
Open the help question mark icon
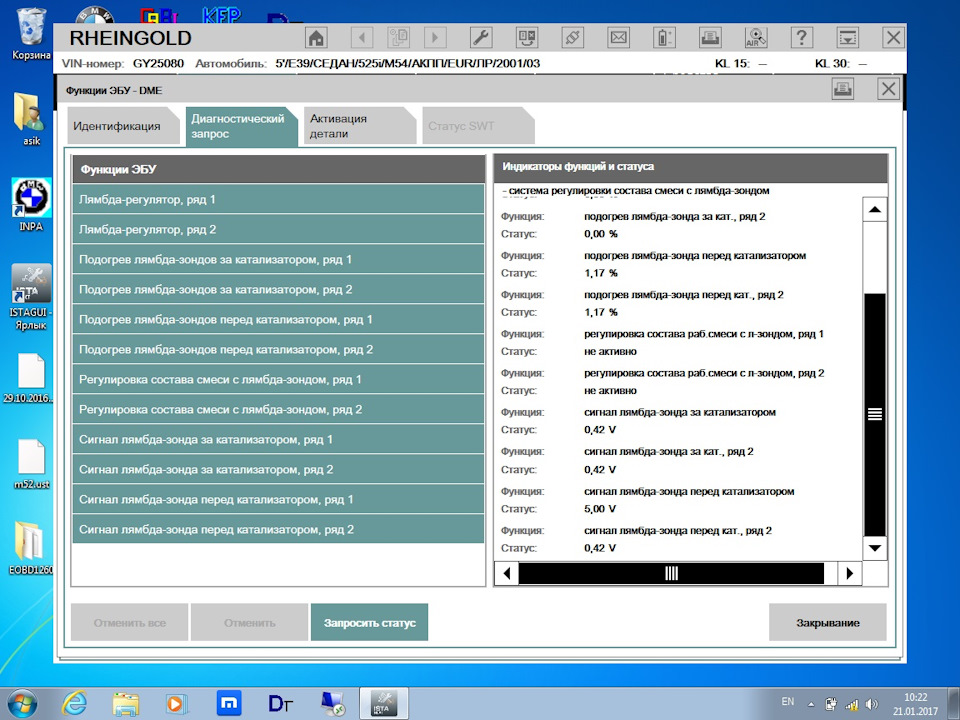tap(801, 38)
